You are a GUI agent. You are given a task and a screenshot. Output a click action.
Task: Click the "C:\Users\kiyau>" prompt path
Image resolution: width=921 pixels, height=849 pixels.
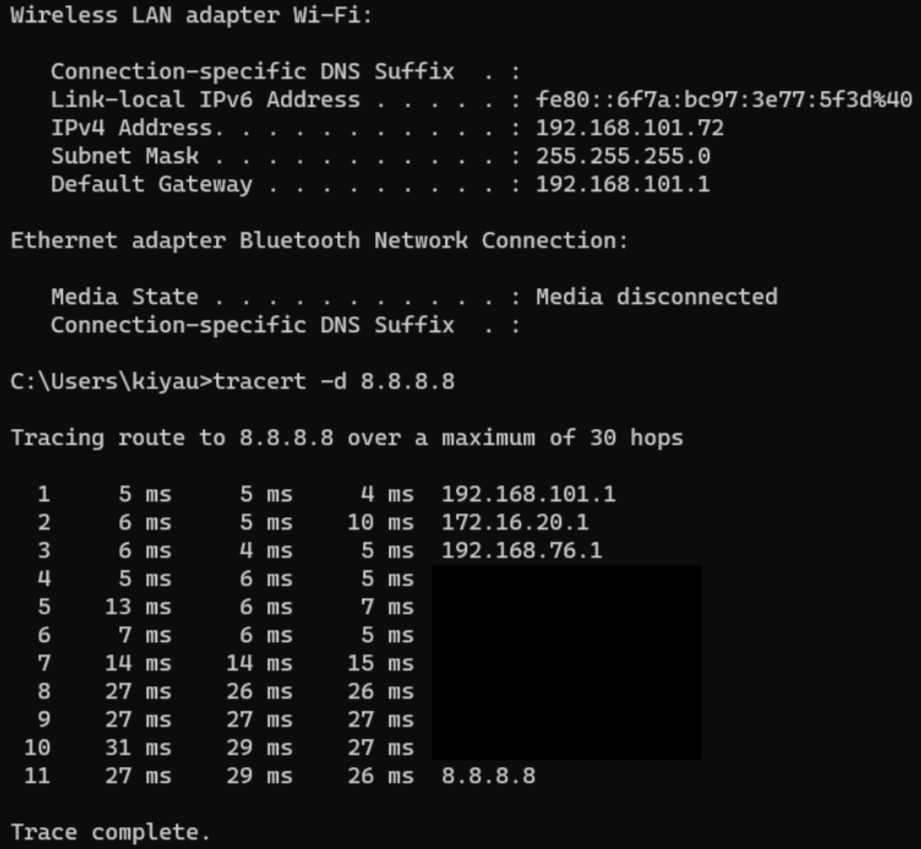tap(111, 382)
